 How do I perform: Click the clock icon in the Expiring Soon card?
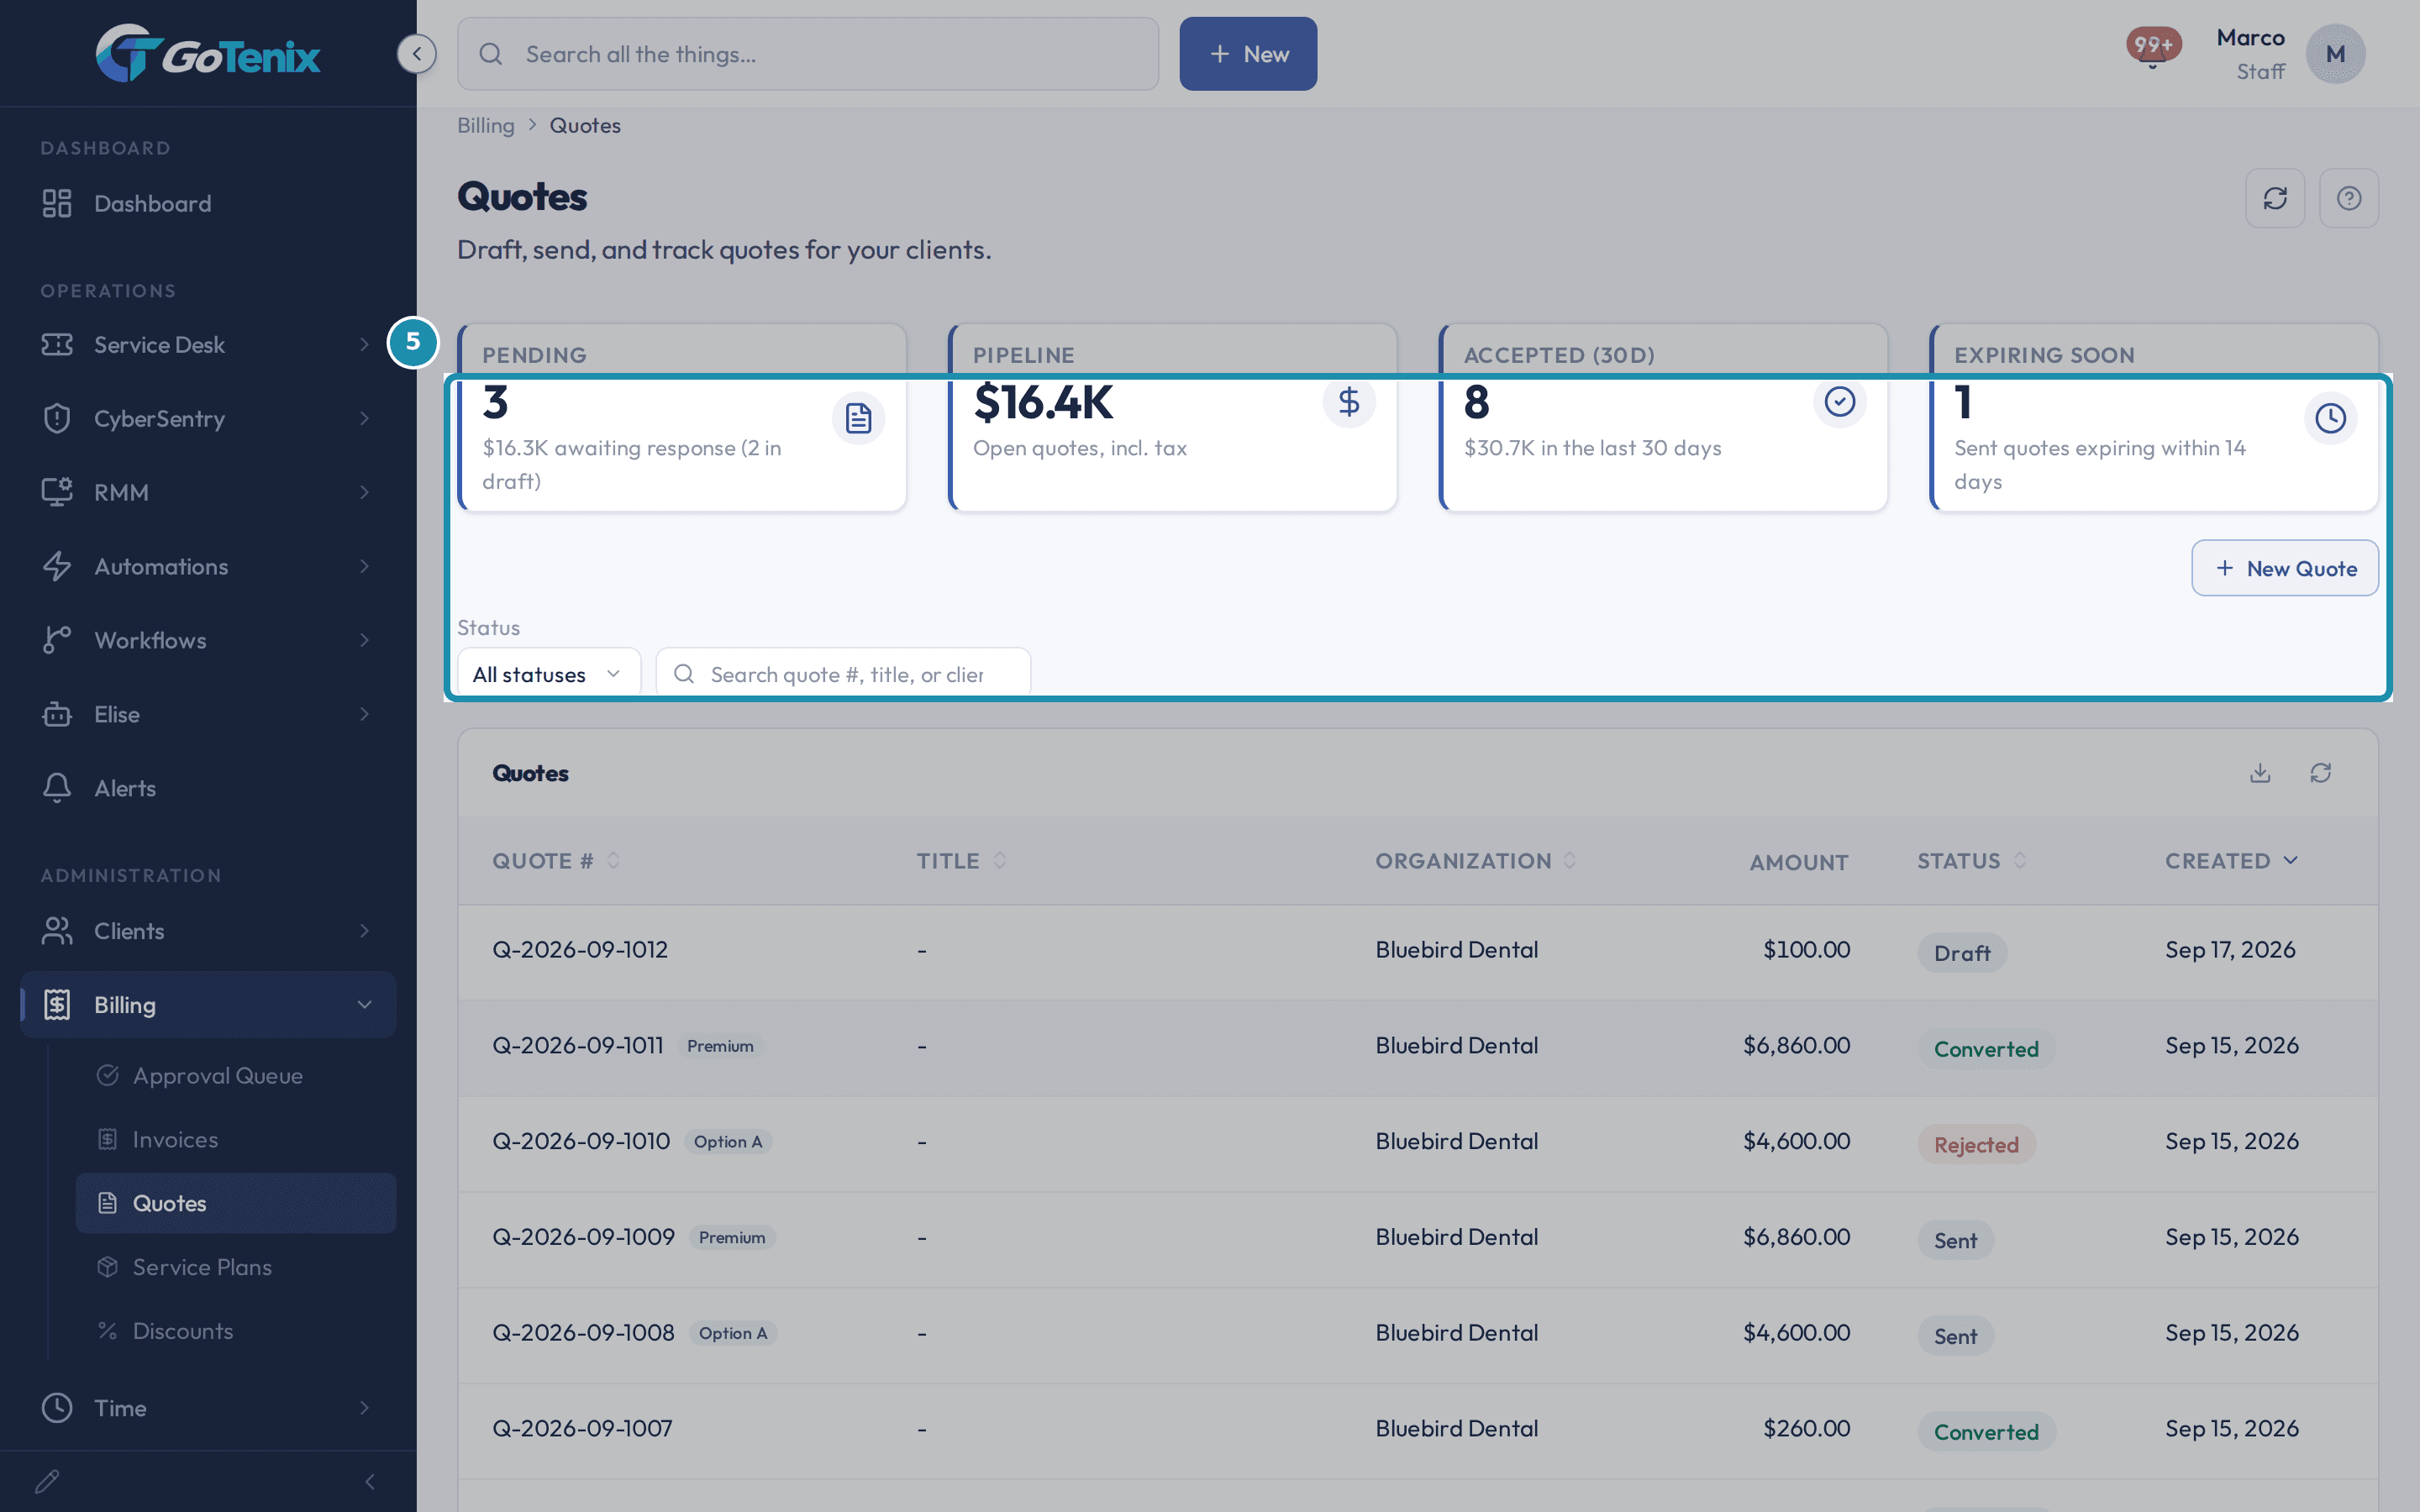pyautogui.click(x=2331, y=418)
